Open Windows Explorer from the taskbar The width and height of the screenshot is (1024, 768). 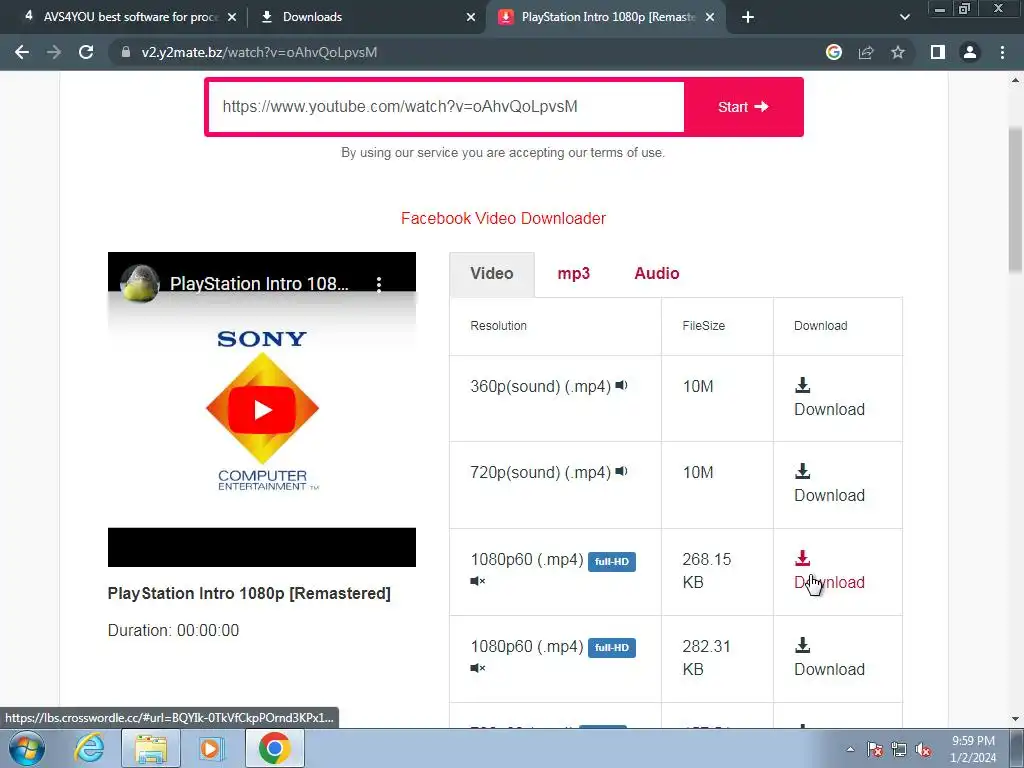(x=151, y=748)
